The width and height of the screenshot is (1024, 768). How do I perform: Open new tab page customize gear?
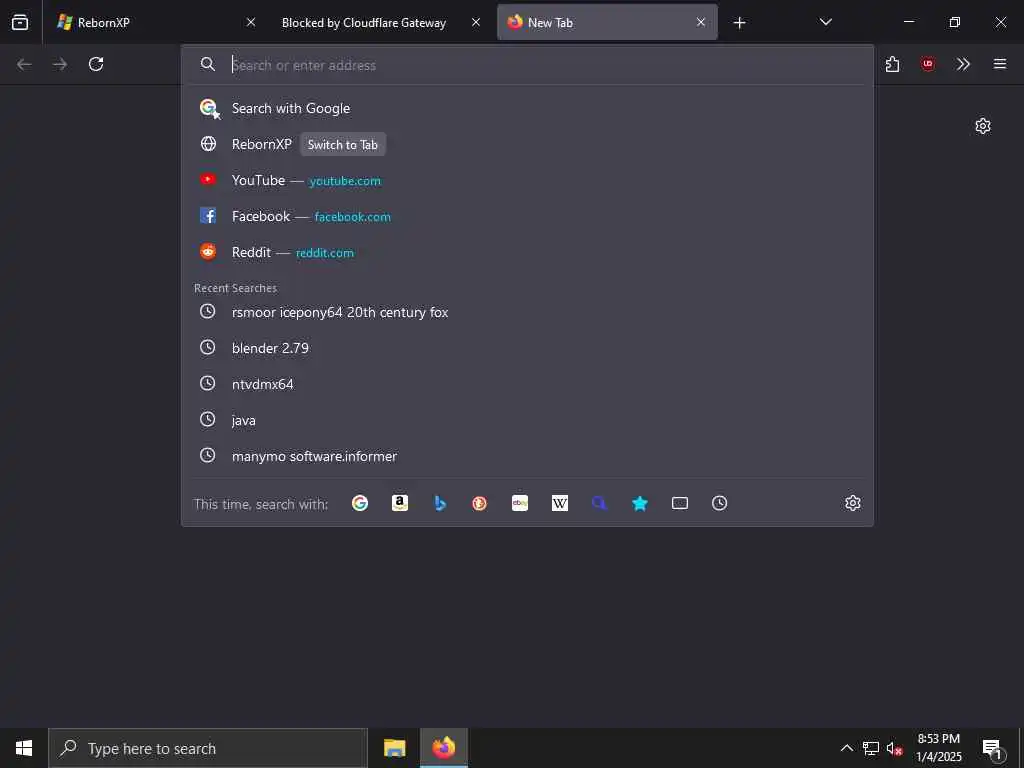(x=983, y=125)
